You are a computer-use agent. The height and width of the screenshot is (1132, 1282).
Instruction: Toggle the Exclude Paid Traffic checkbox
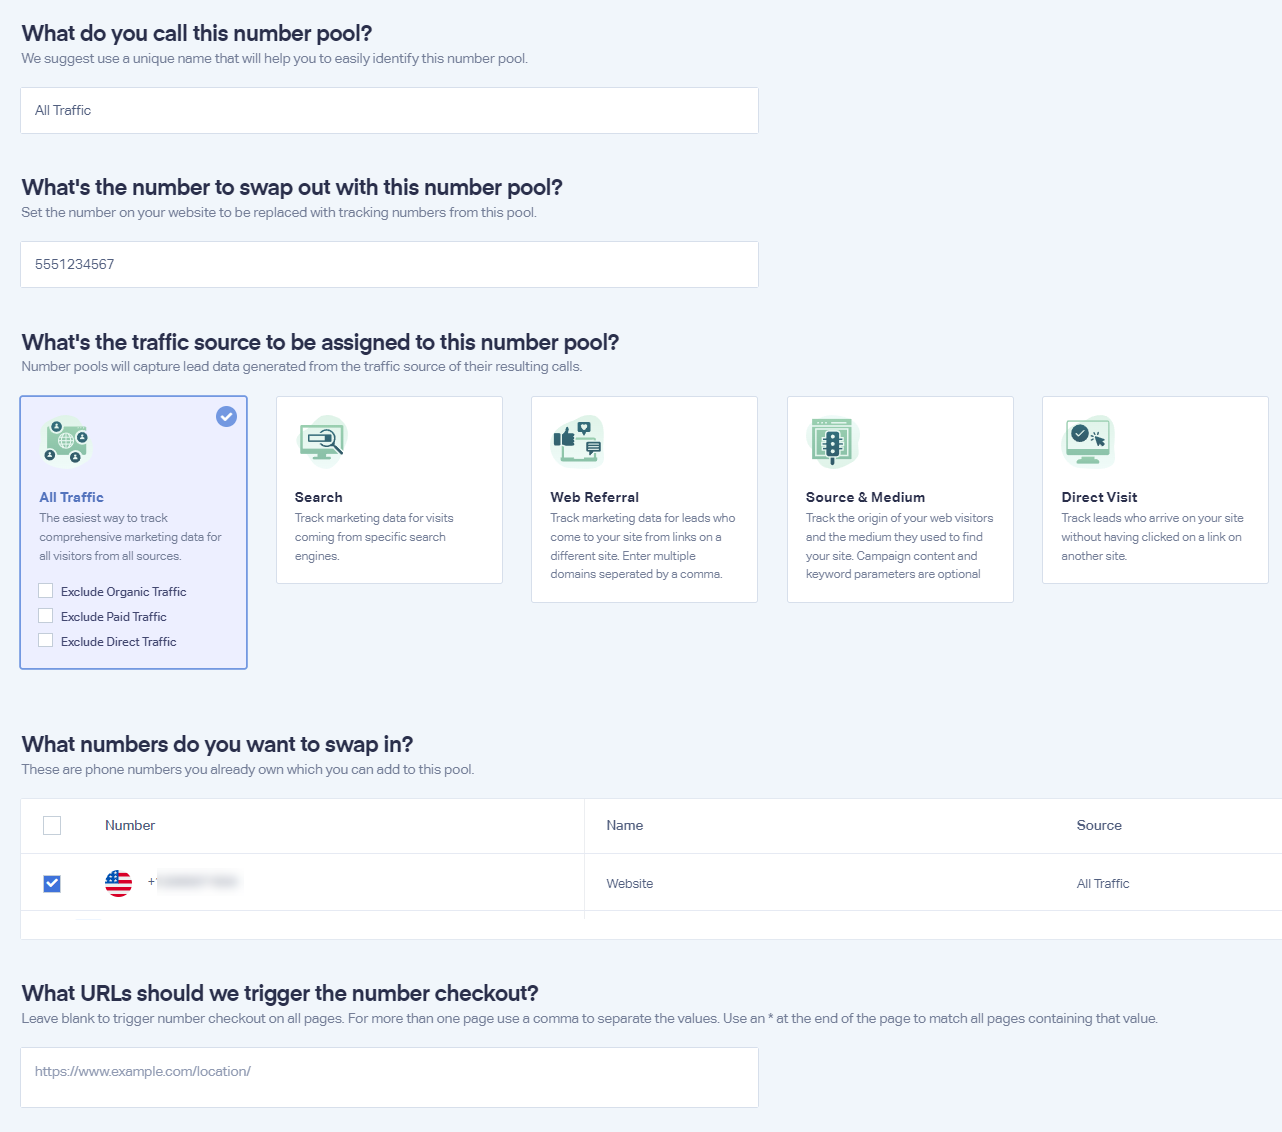click(x=46, y=616)
